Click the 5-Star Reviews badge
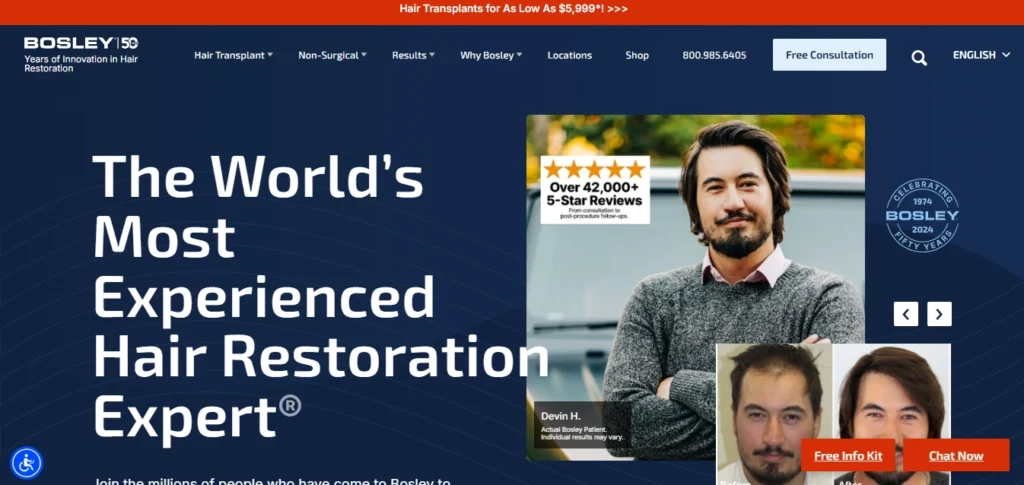 pyautogui.click(x=595, y=189)
